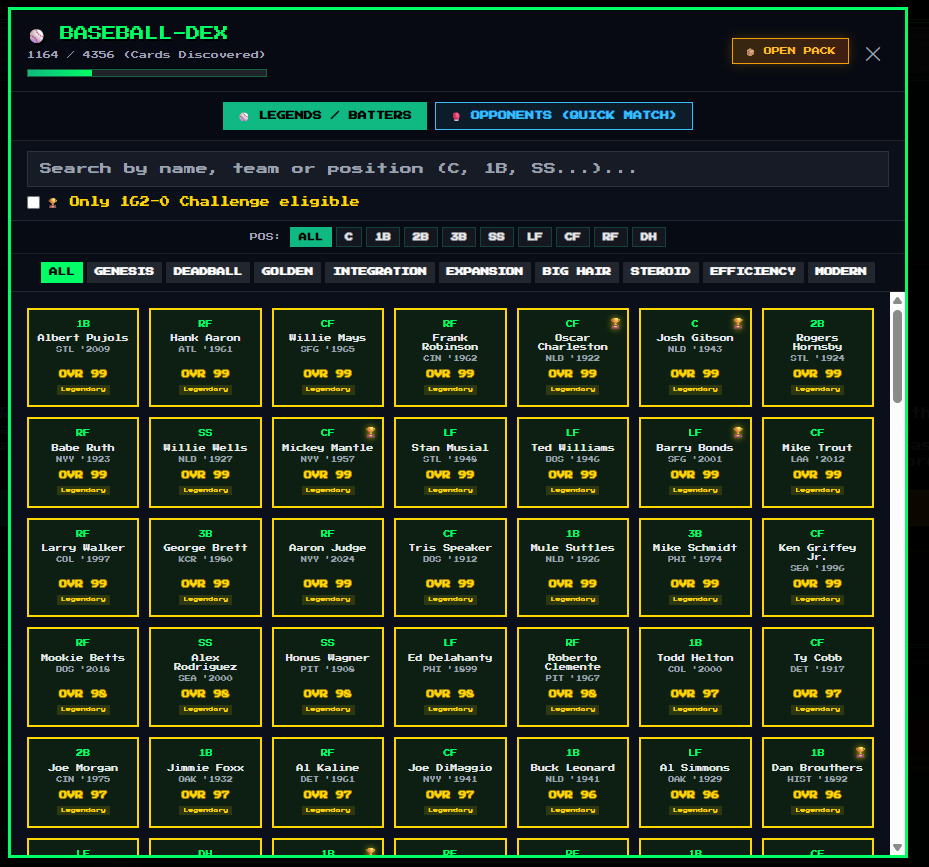Click trophy icon on Mickey Mantle card
This screenshot has width=929, height=867.
tap(370, 432)
